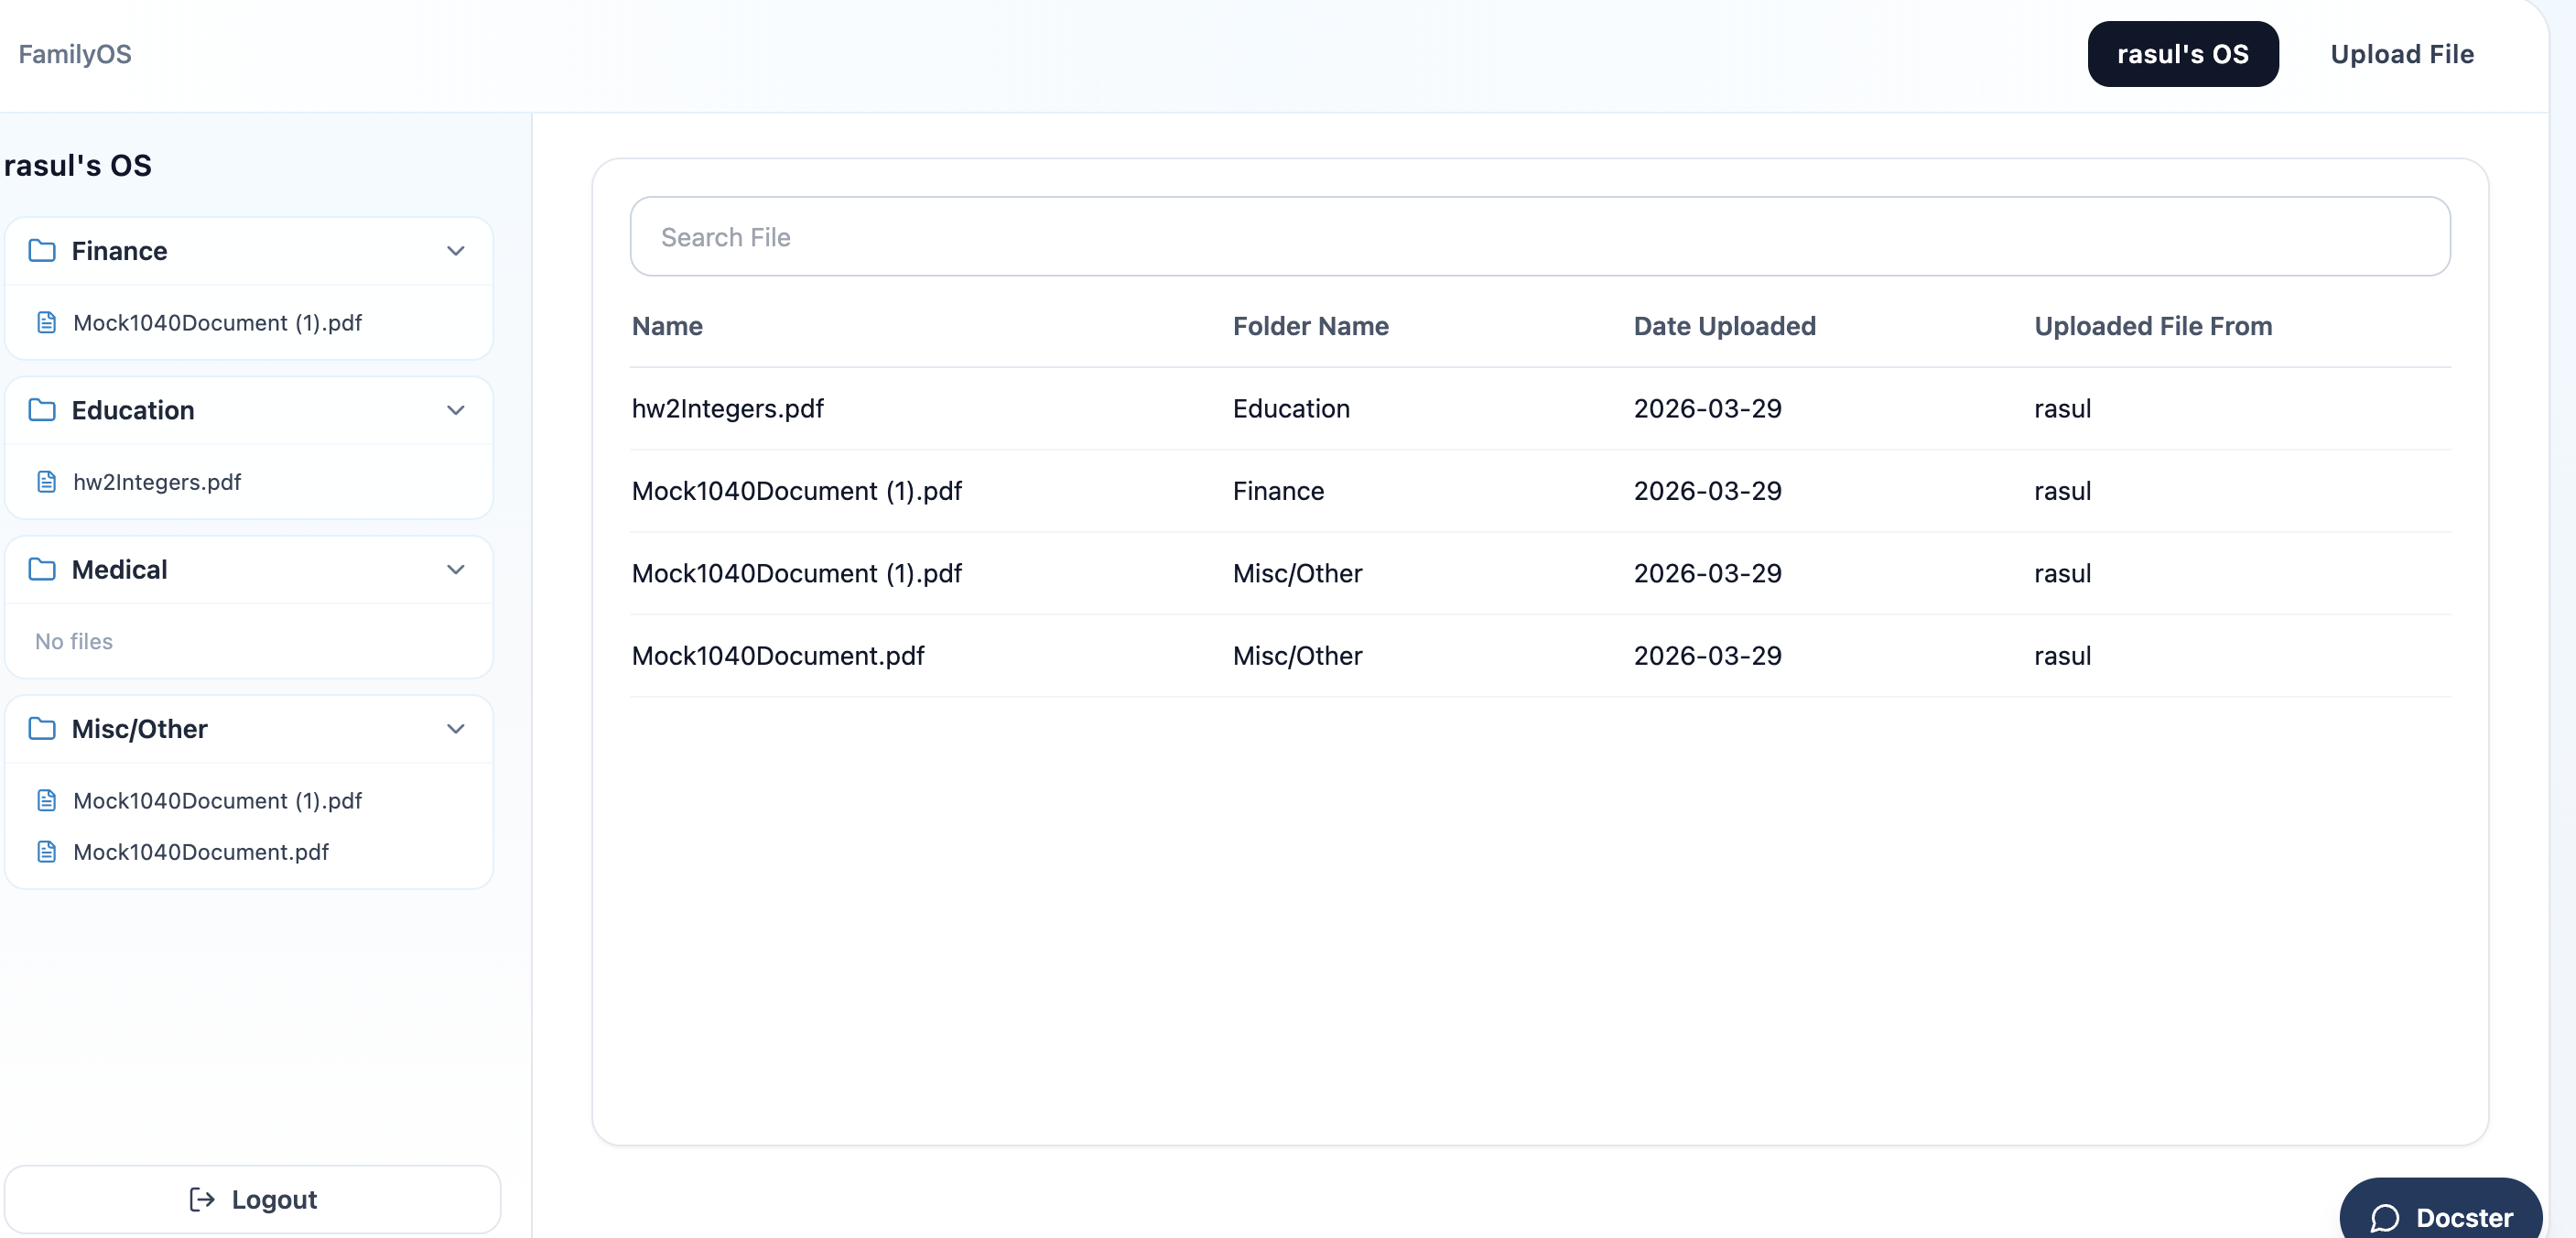Click into the Search File field
2576x1238 pixels.
coord(1539,237)
